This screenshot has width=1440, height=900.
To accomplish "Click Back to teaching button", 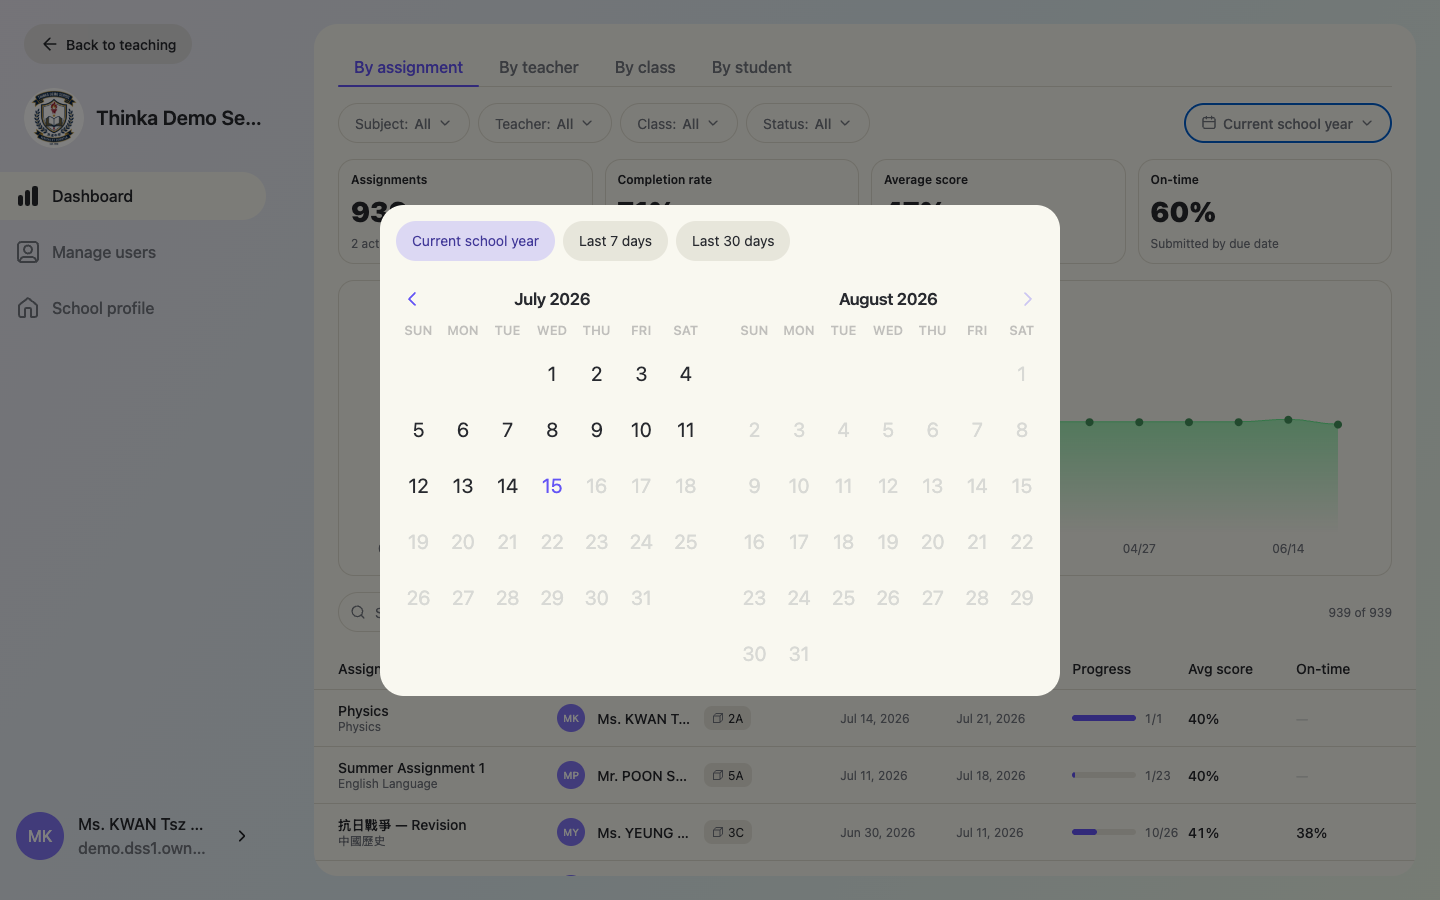I will (108, 44).
